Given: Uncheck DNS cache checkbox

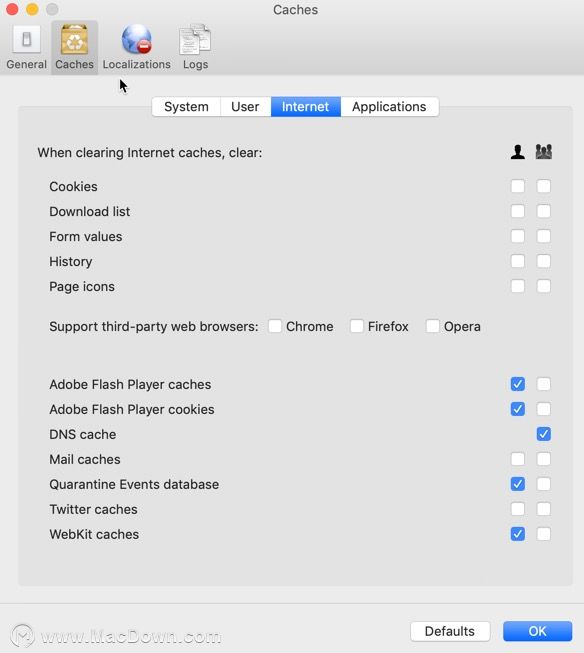Looking at the screenshot, I should [544, 434].
